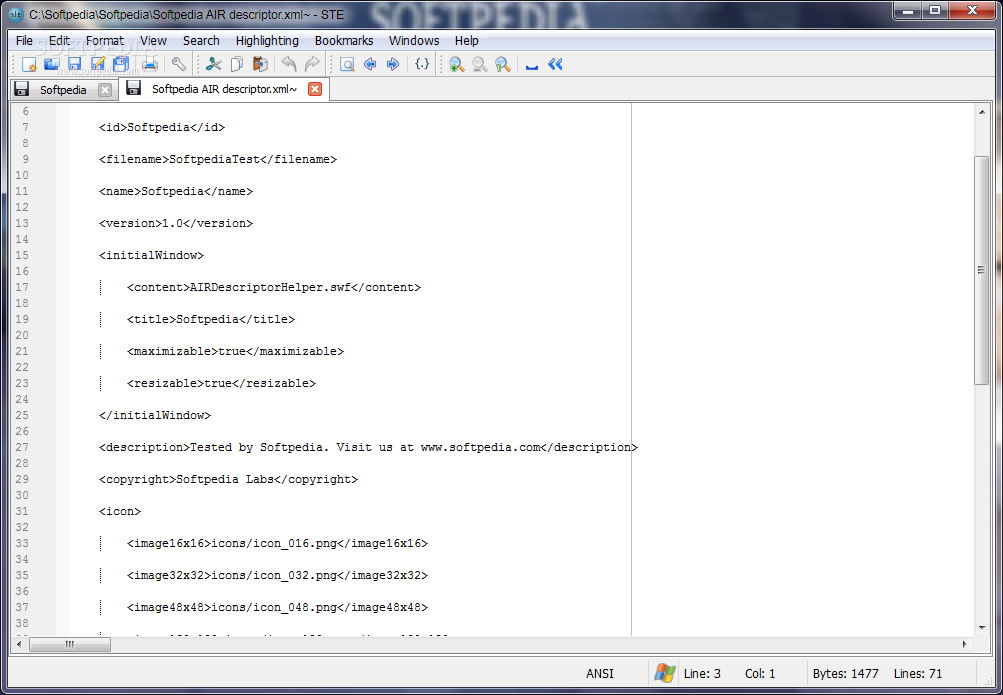1003x695 pixels.
Task: Click the <version>1.0</version> line
Action: coord(176,223)
